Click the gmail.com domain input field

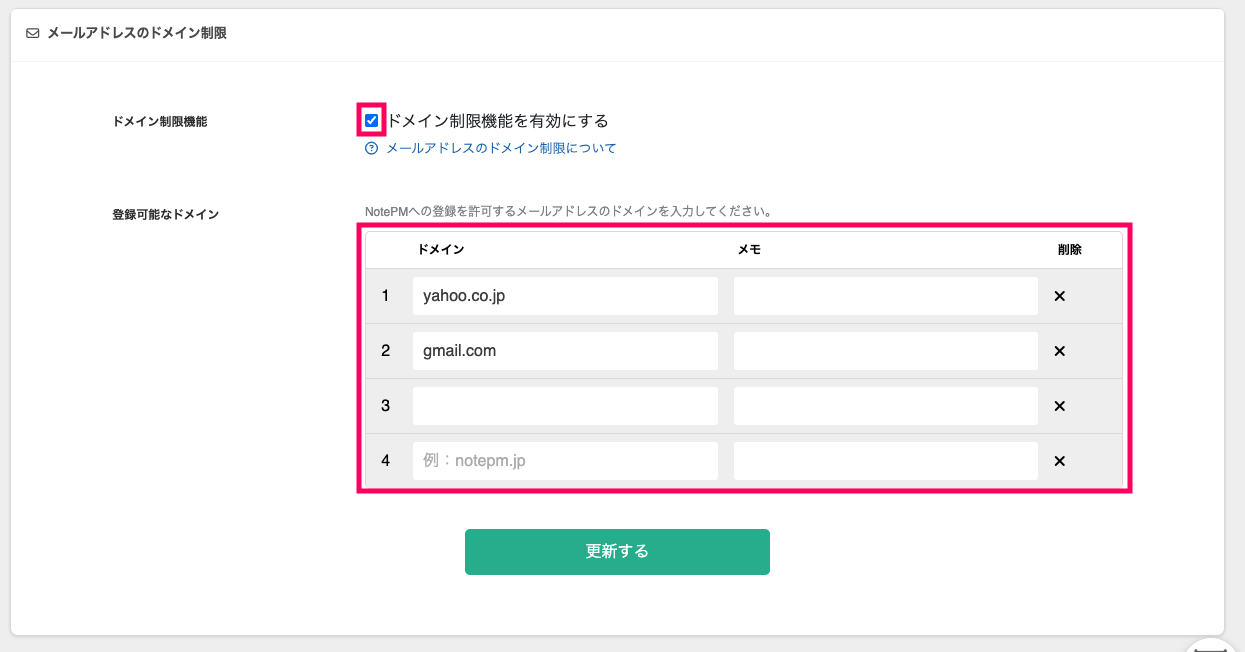click(565, 350)
